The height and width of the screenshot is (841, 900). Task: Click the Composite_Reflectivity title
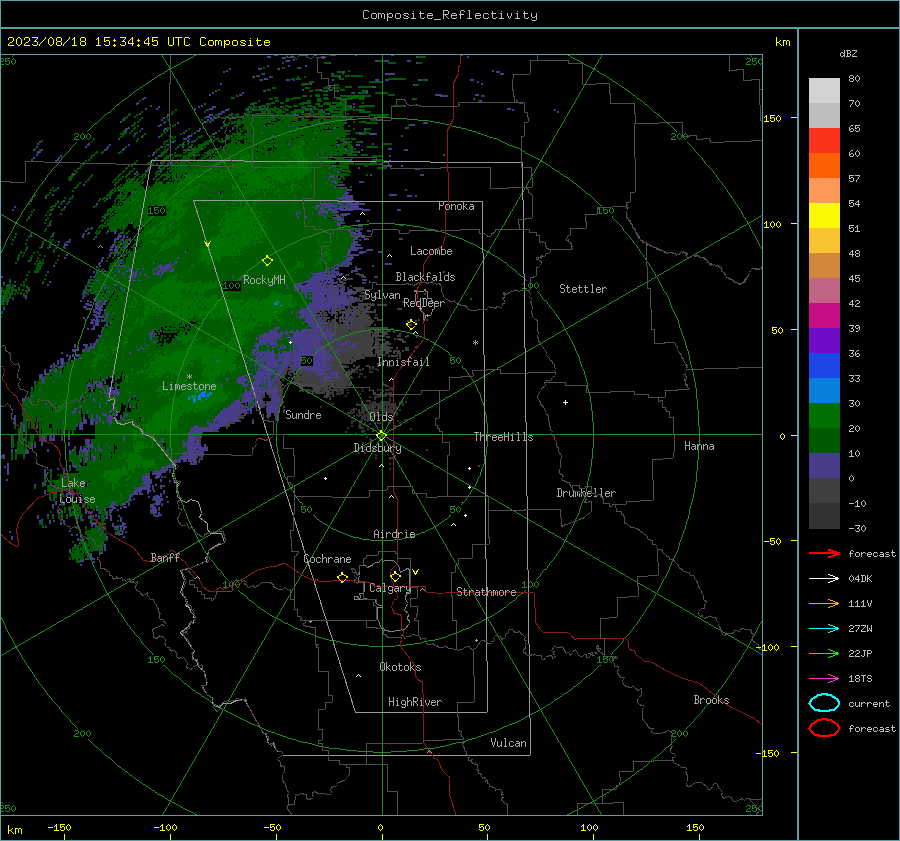[x=449, y=15]
